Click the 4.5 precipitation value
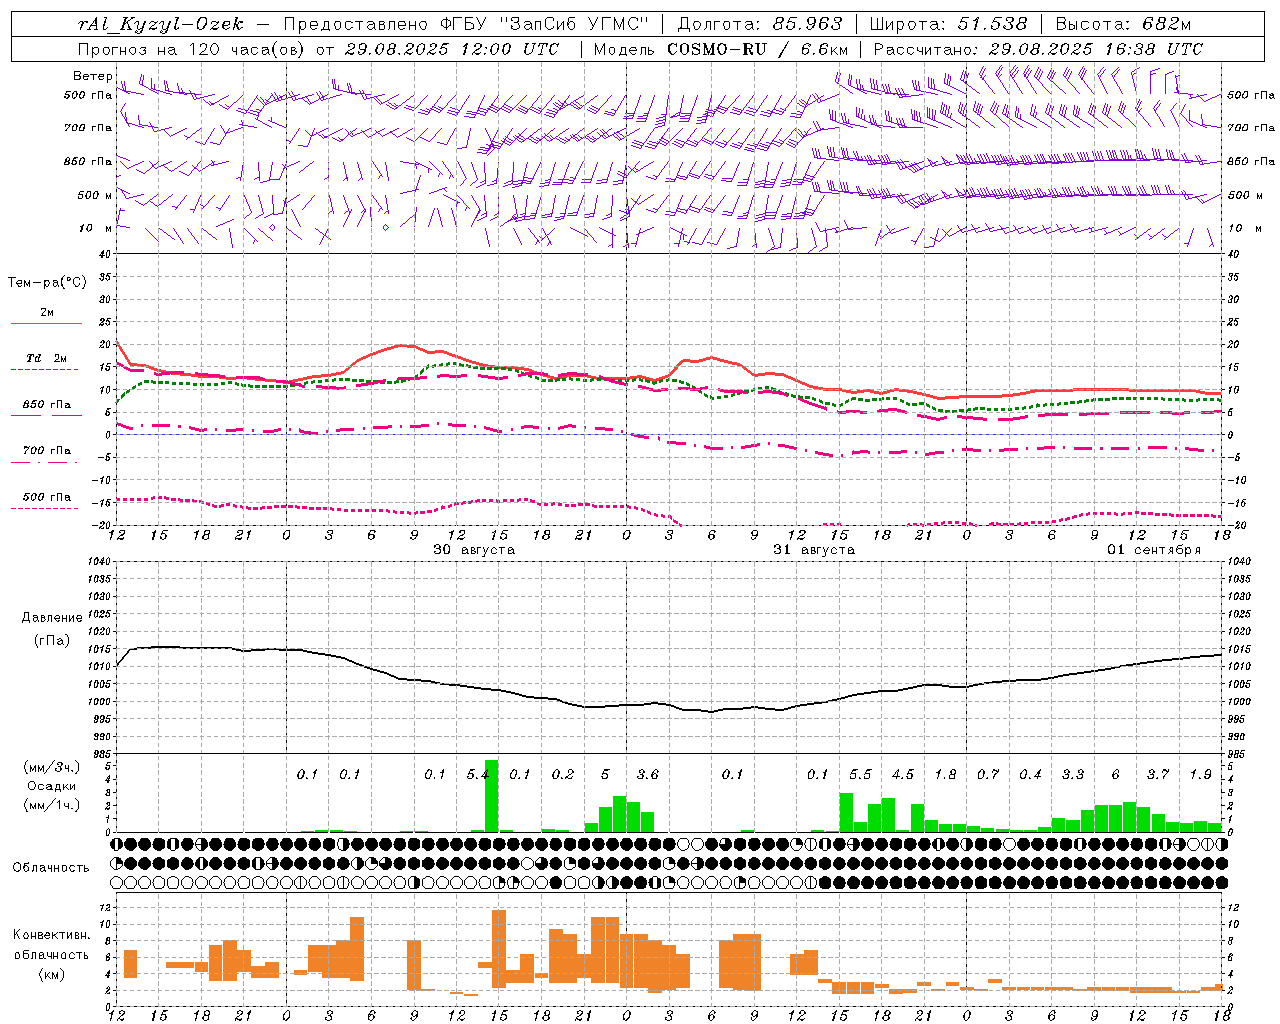The image size is (1280, 1024). pos(903,775)
